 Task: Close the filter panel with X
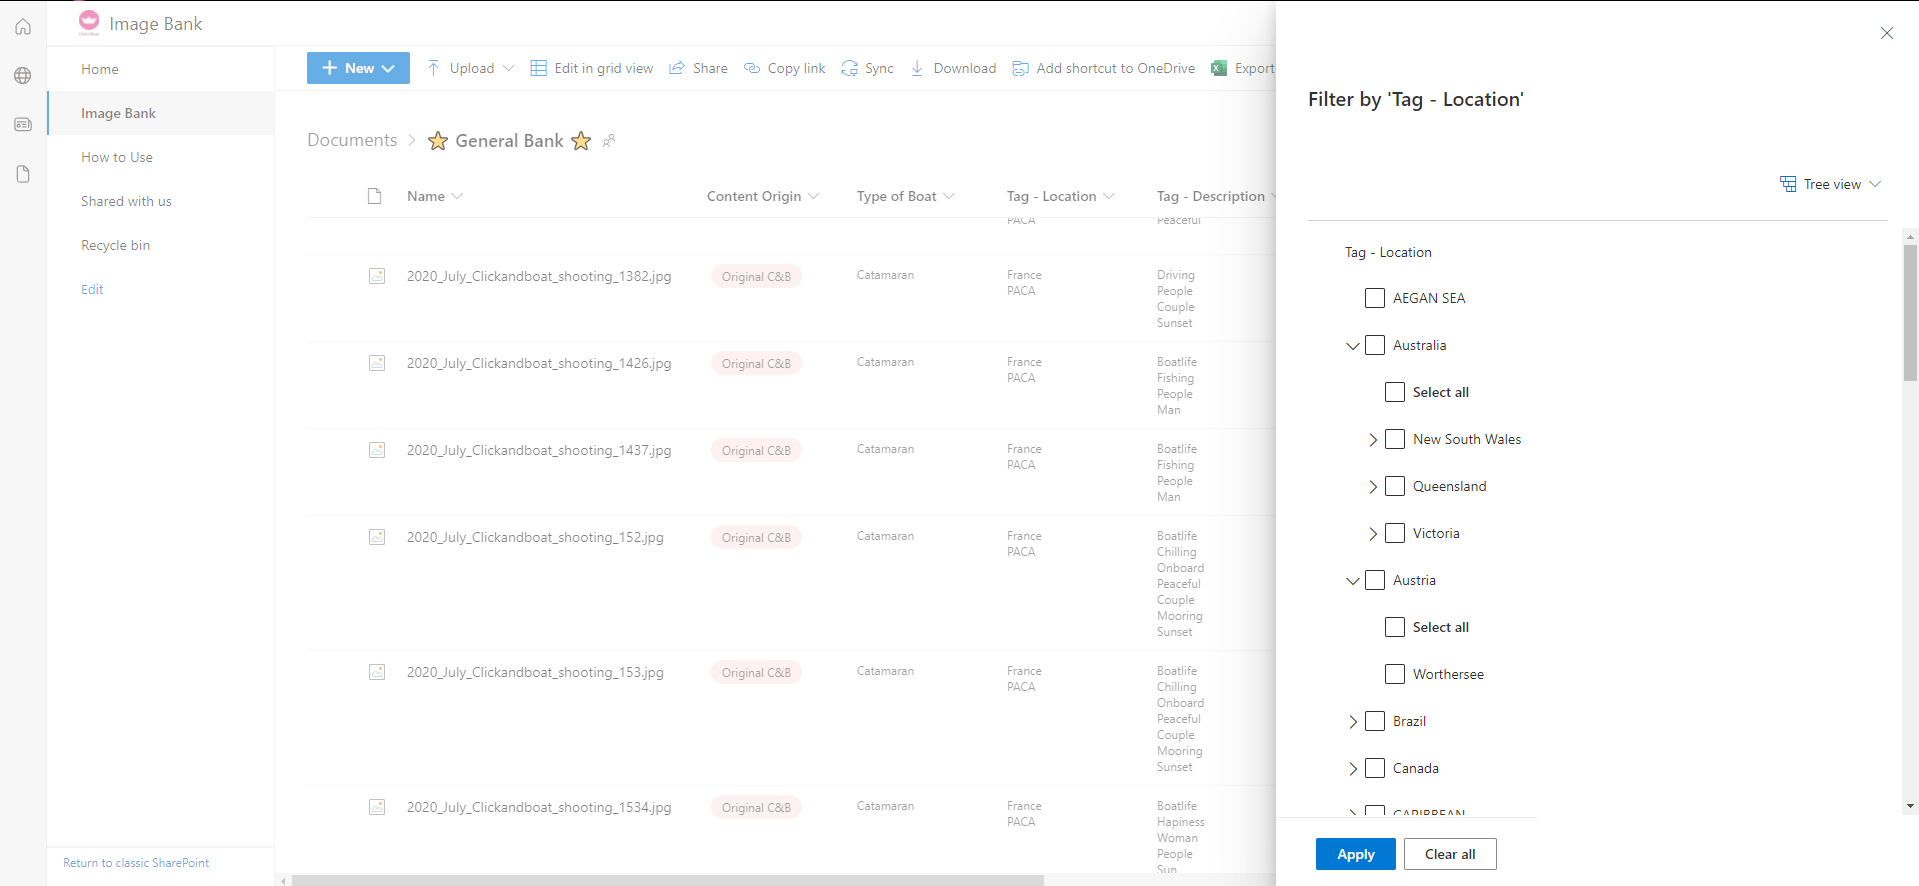pos(1887,33)
